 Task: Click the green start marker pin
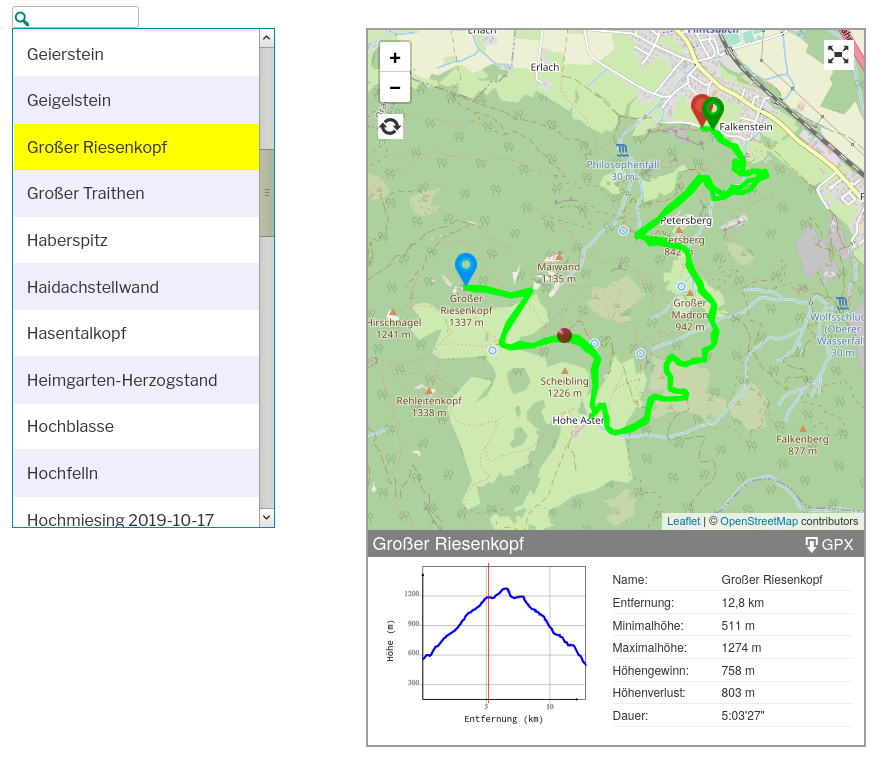pyautogui.click(x=713, y=113)
